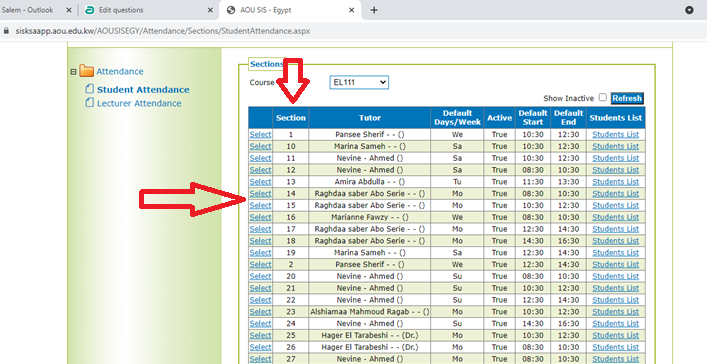Open a new browser tab
707x364 pixels.
click(374, 10)
